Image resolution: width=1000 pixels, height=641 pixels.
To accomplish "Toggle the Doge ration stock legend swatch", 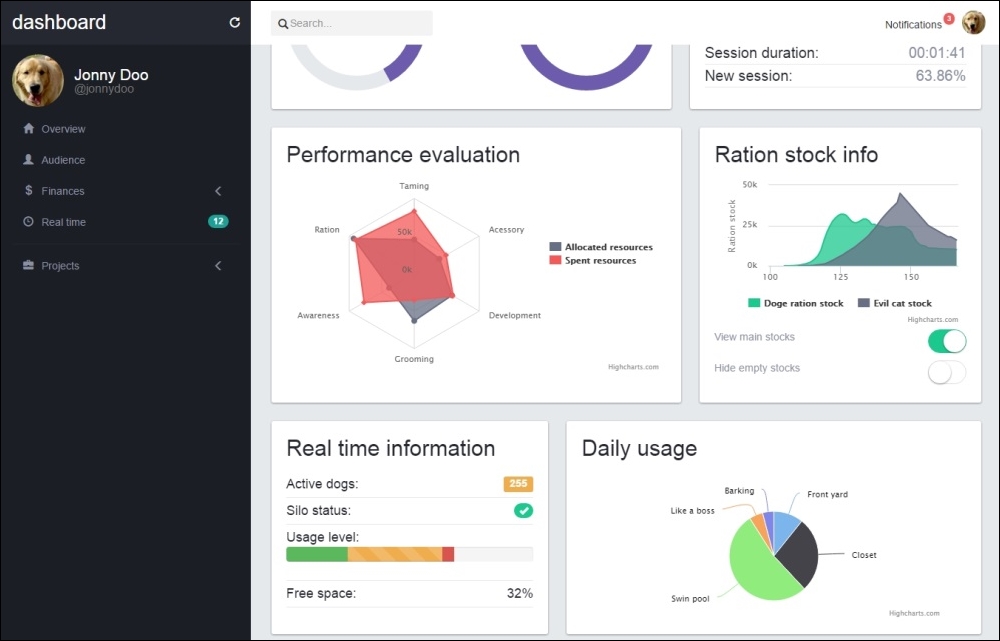I will coord(754,303).
